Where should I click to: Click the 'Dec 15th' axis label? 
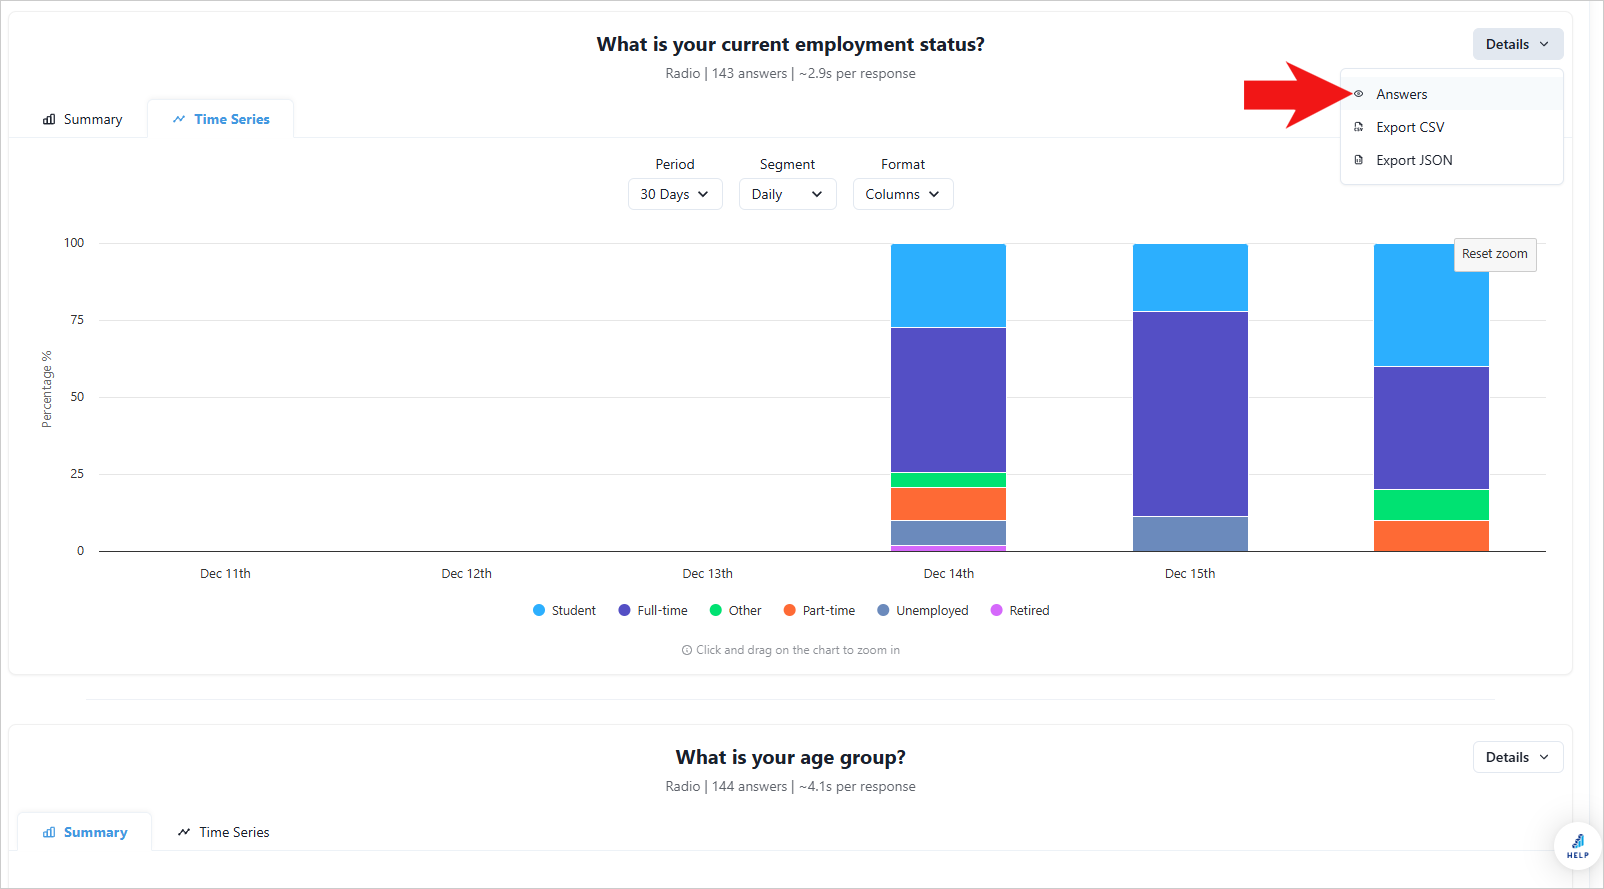tap(1190, 573)
